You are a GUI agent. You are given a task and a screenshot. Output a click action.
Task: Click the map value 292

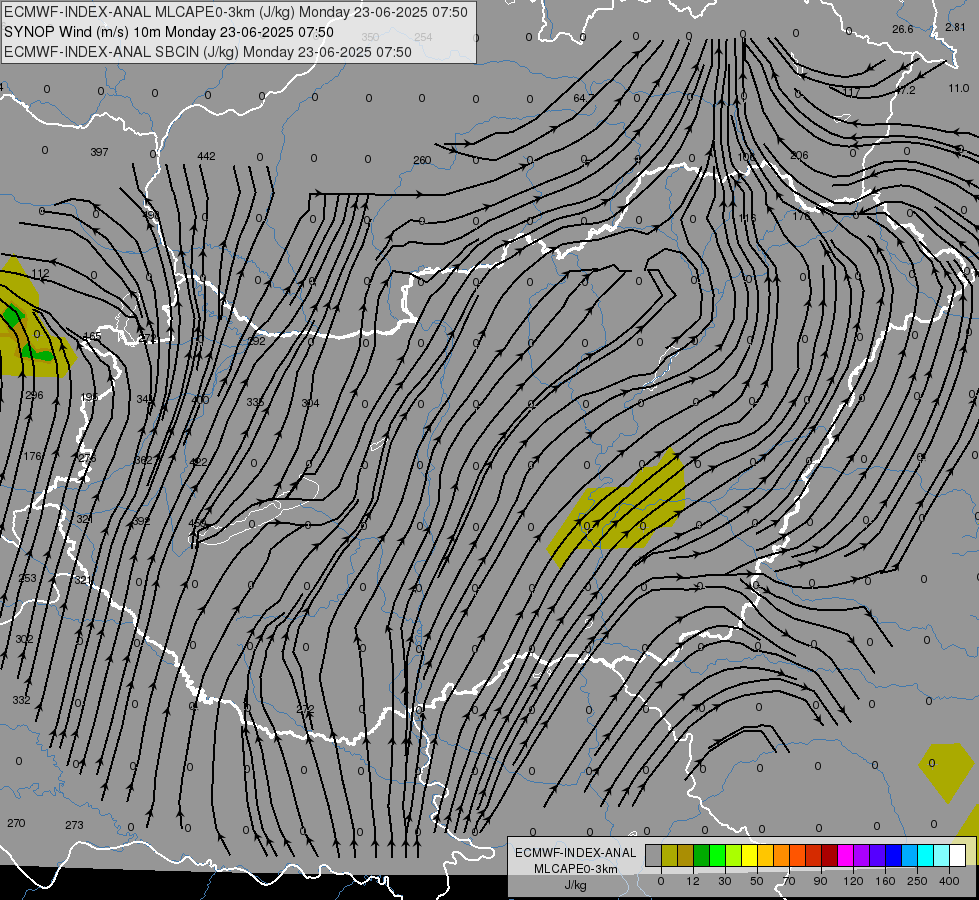tap(256, 341)
